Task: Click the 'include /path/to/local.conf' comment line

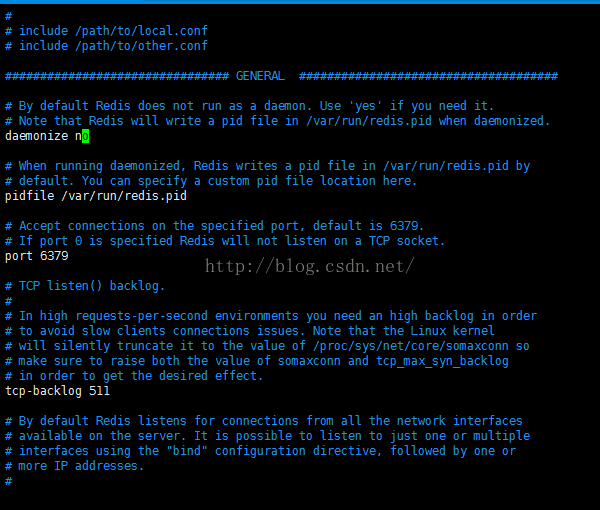Action: (113, 31)
